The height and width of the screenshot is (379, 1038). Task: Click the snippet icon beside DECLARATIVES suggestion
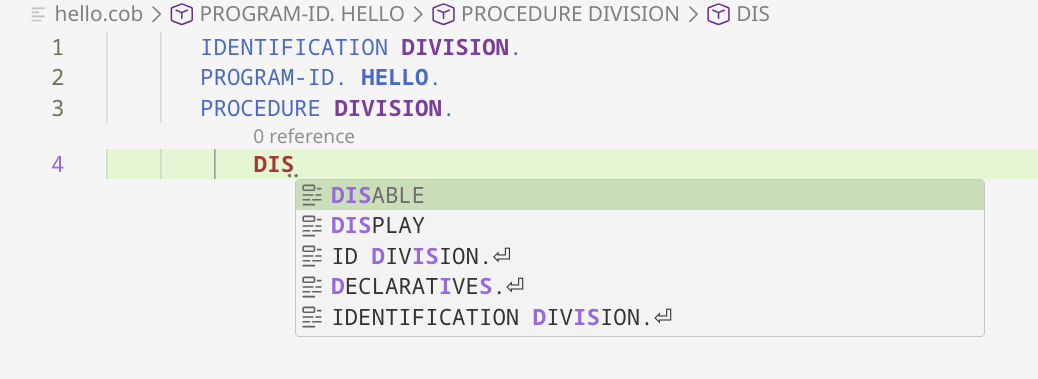[312, 286]
